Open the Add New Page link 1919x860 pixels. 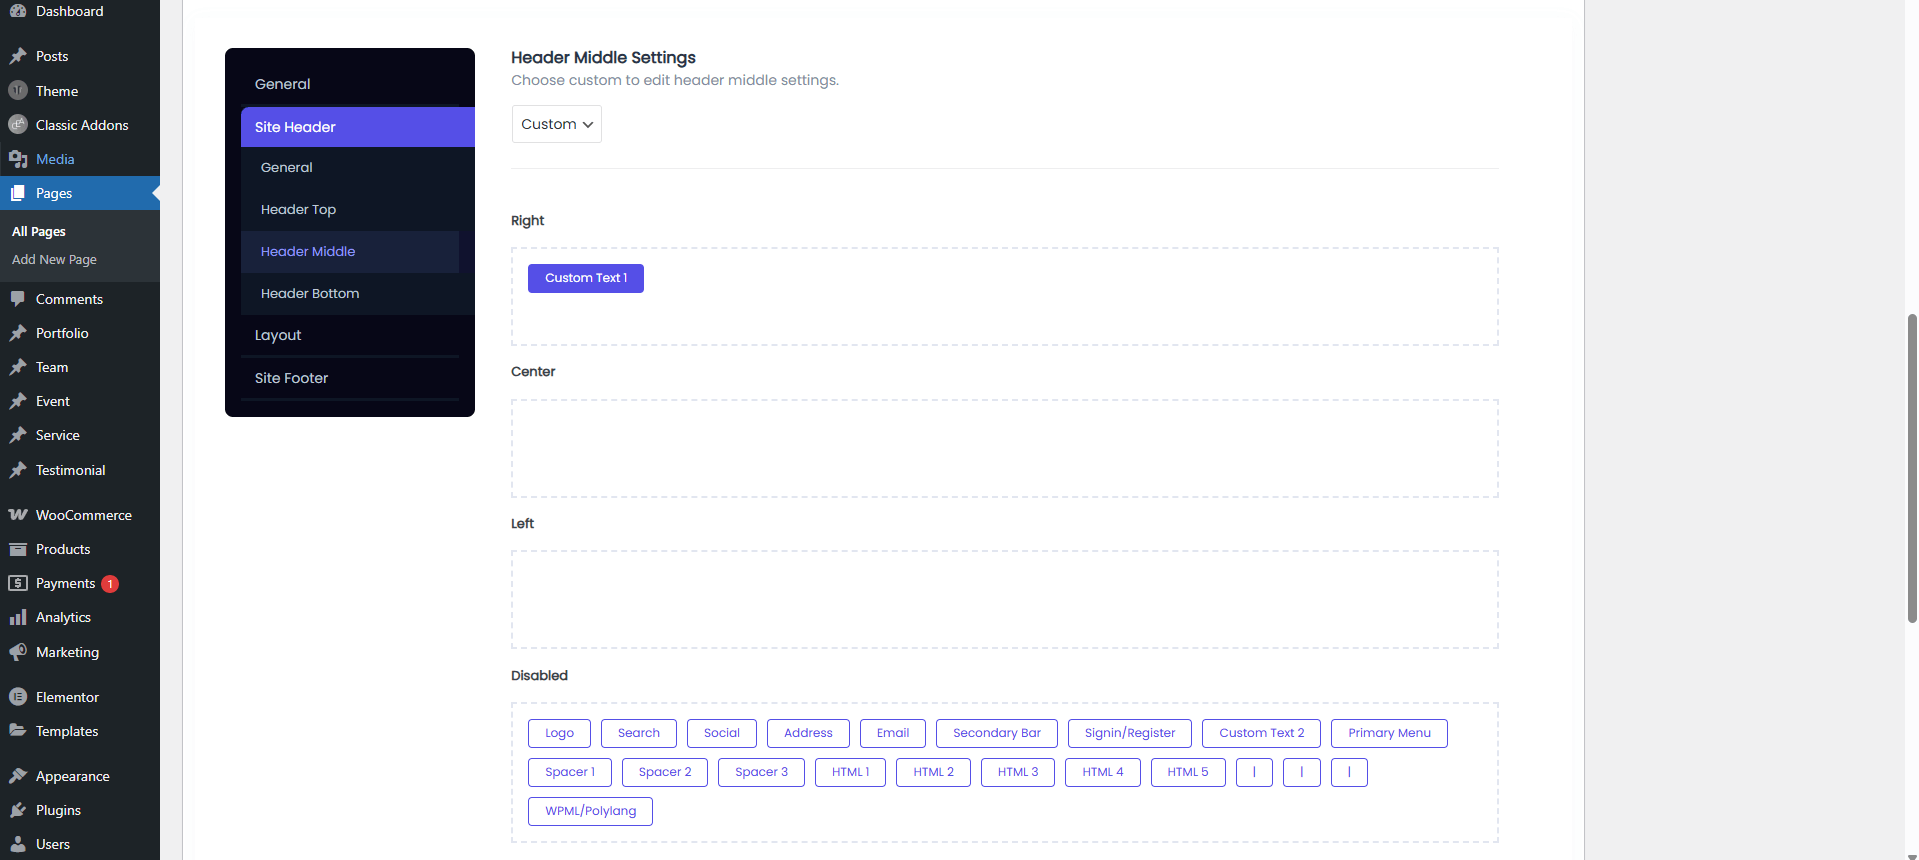(54, 260)
